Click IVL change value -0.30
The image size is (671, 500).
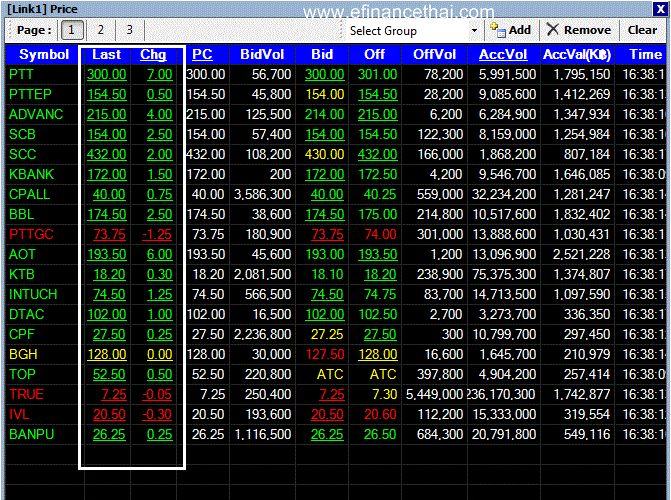157,414
